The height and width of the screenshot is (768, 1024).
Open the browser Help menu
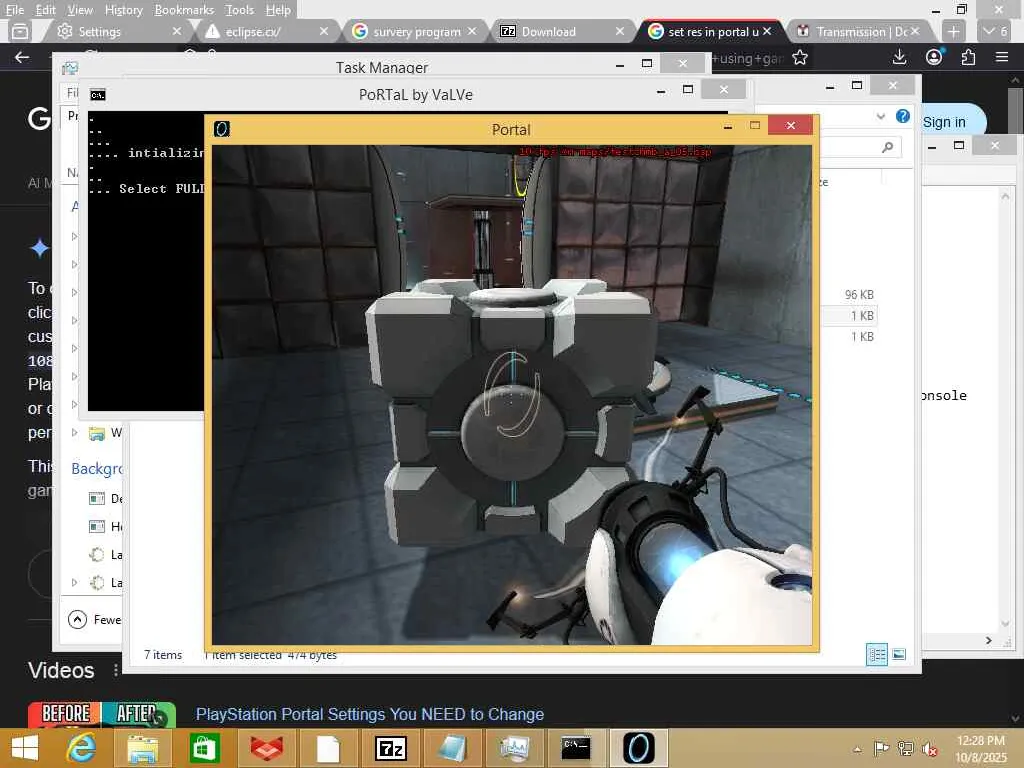pyautogui.click(x=278, y=10)
